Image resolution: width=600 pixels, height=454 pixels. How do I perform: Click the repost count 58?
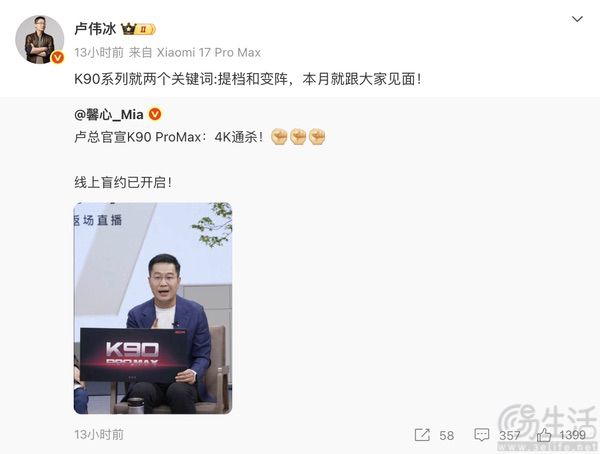(x=447, y=435)
